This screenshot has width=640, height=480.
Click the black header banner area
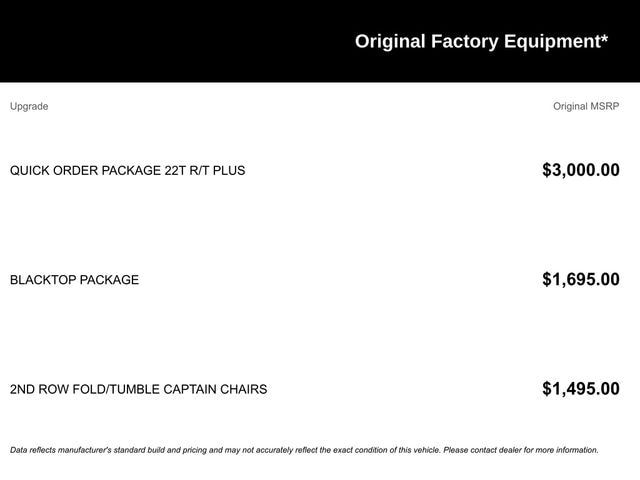[x=320, y=41]
